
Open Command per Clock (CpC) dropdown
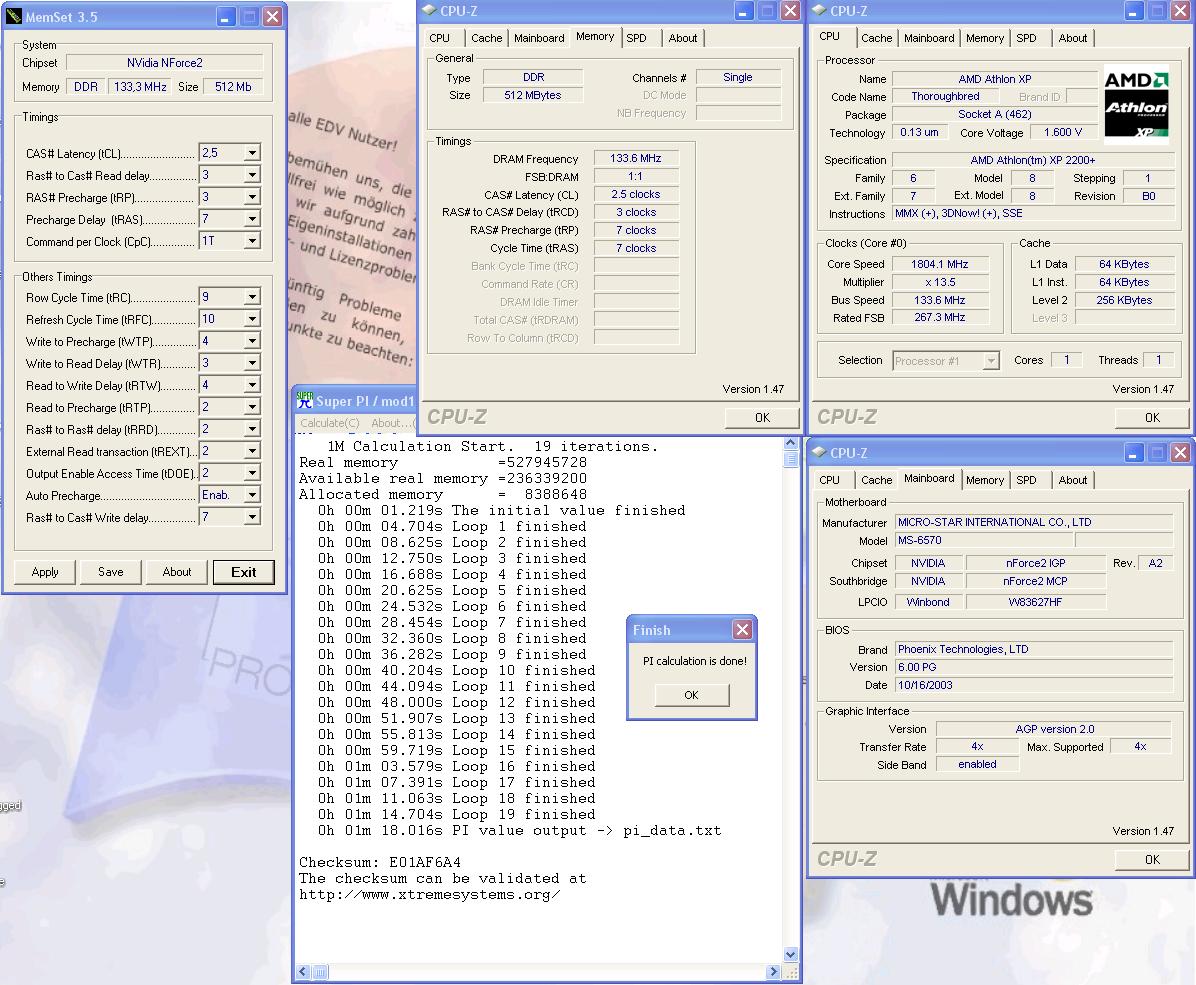tap(252, 241)
